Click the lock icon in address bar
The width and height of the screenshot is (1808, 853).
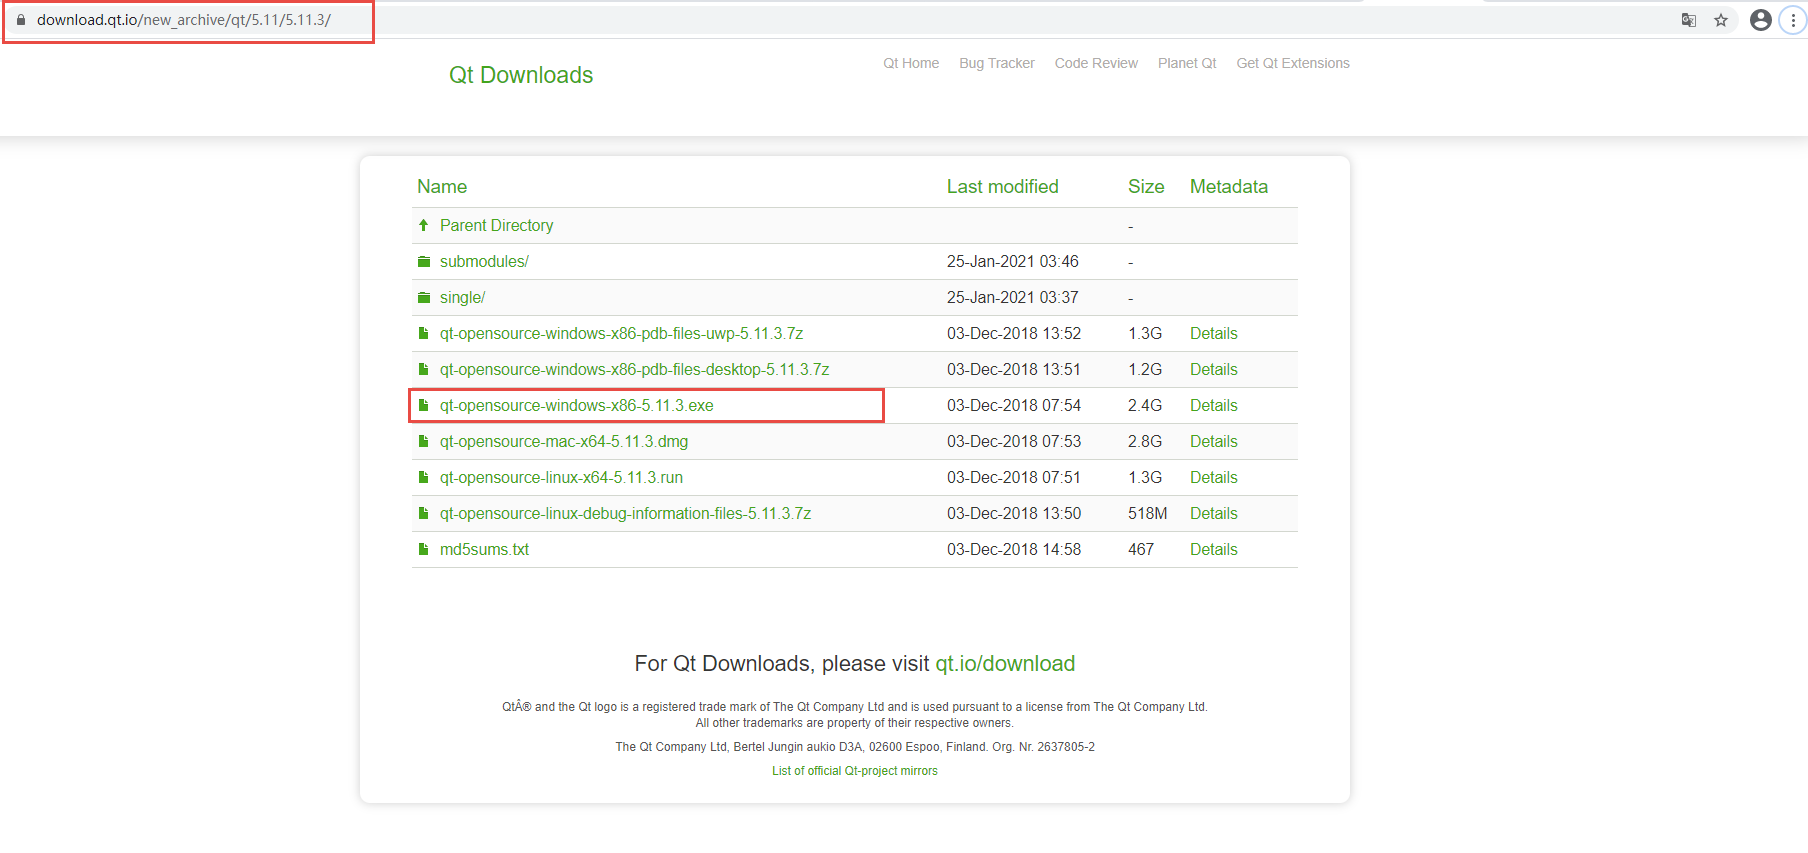21,20
